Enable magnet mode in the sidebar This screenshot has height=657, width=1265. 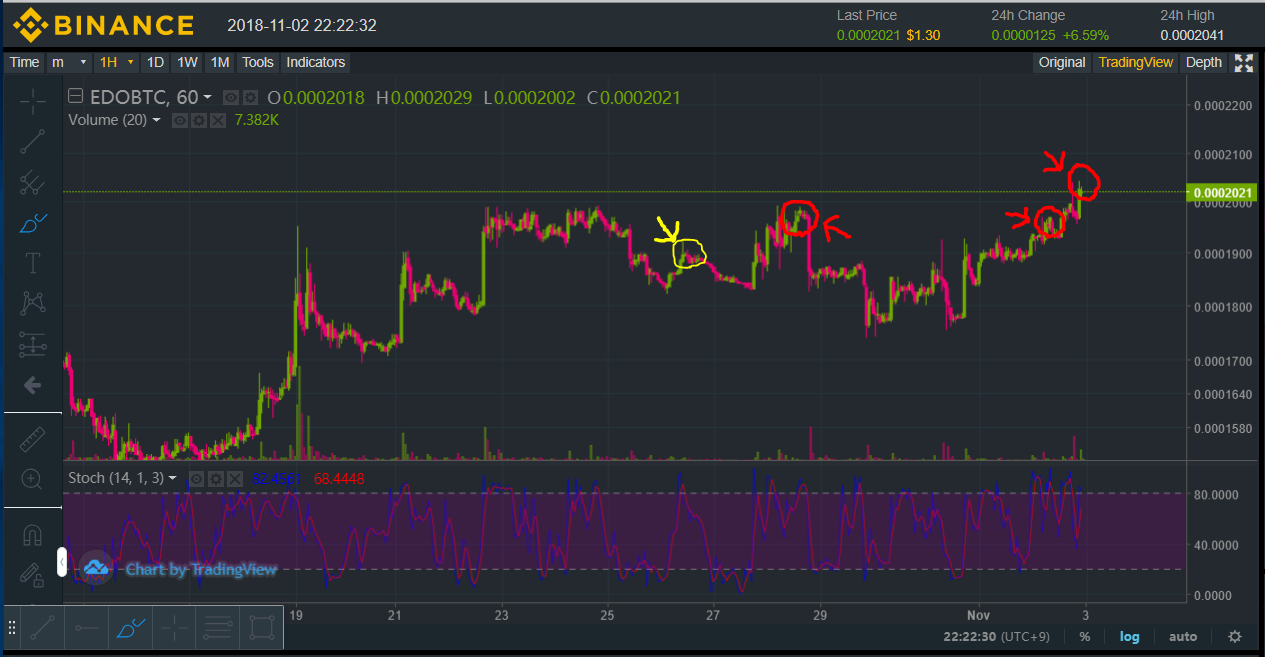tap(32, 536)
